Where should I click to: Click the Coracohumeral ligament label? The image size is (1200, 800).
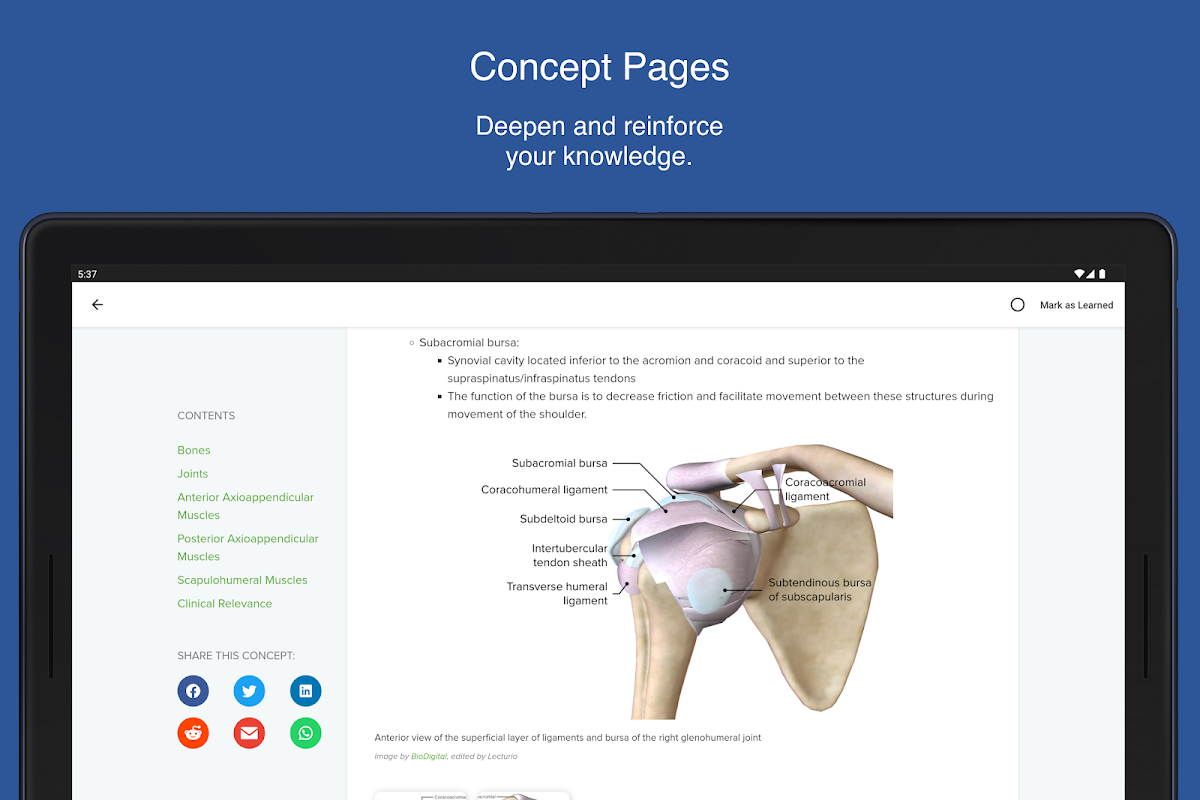(x=544, y=490)
